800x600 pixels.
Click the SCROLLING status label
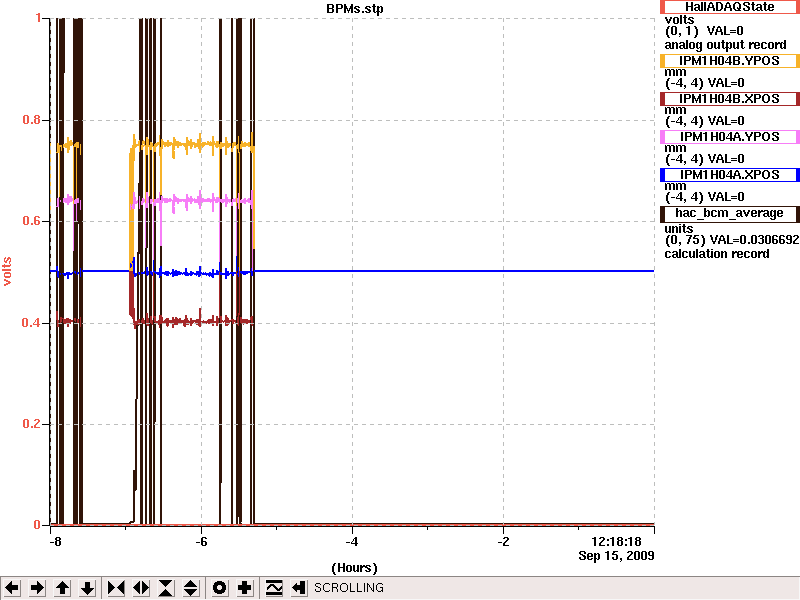[349, 588]
